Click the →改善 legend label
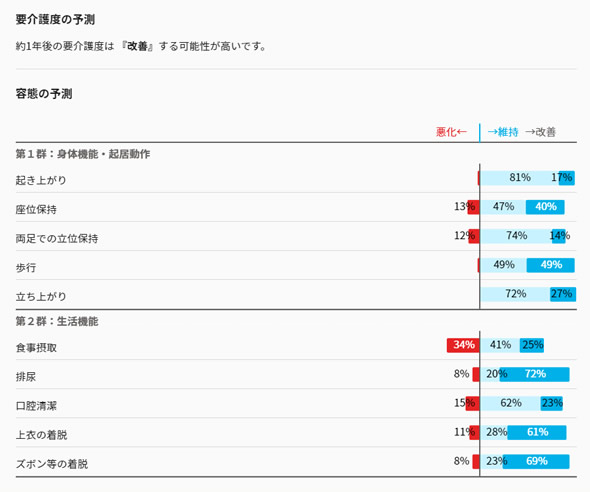590x492 pixels. pyautogui.click(x=540, y=132)
